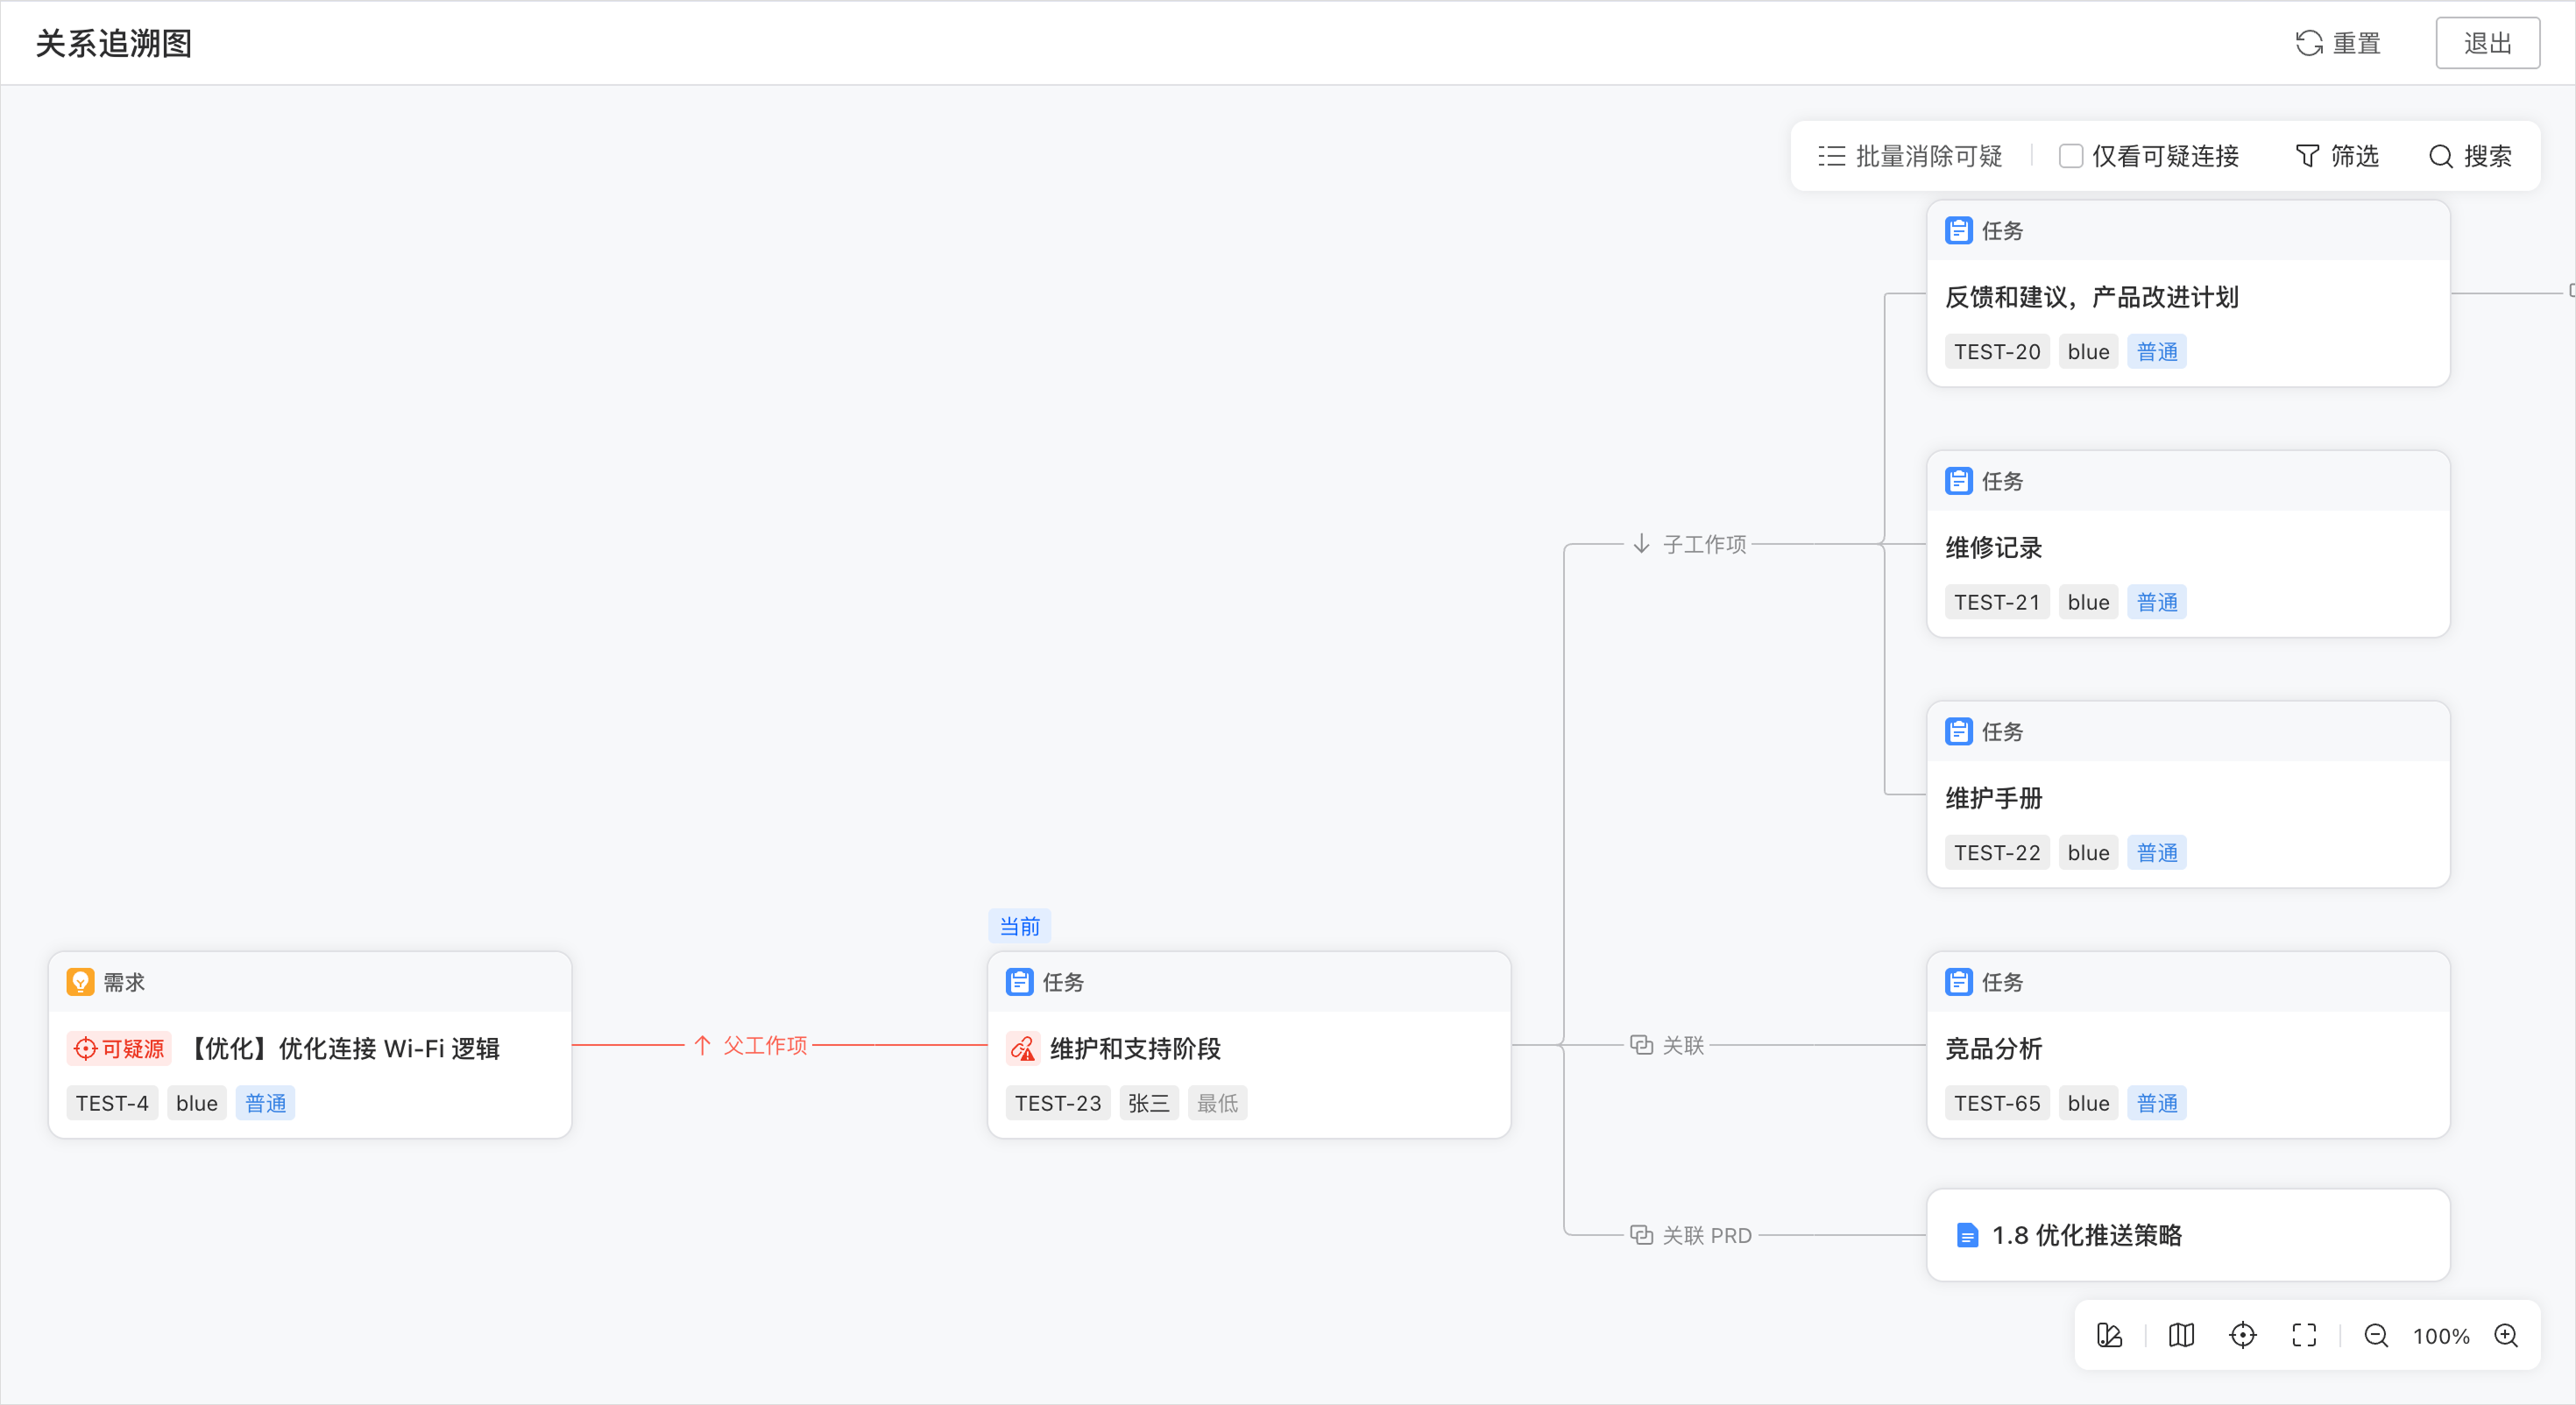Click the task icon on the 当前 card
This screenshot has width=2576, height=1405.
[x=1019, y=982]
